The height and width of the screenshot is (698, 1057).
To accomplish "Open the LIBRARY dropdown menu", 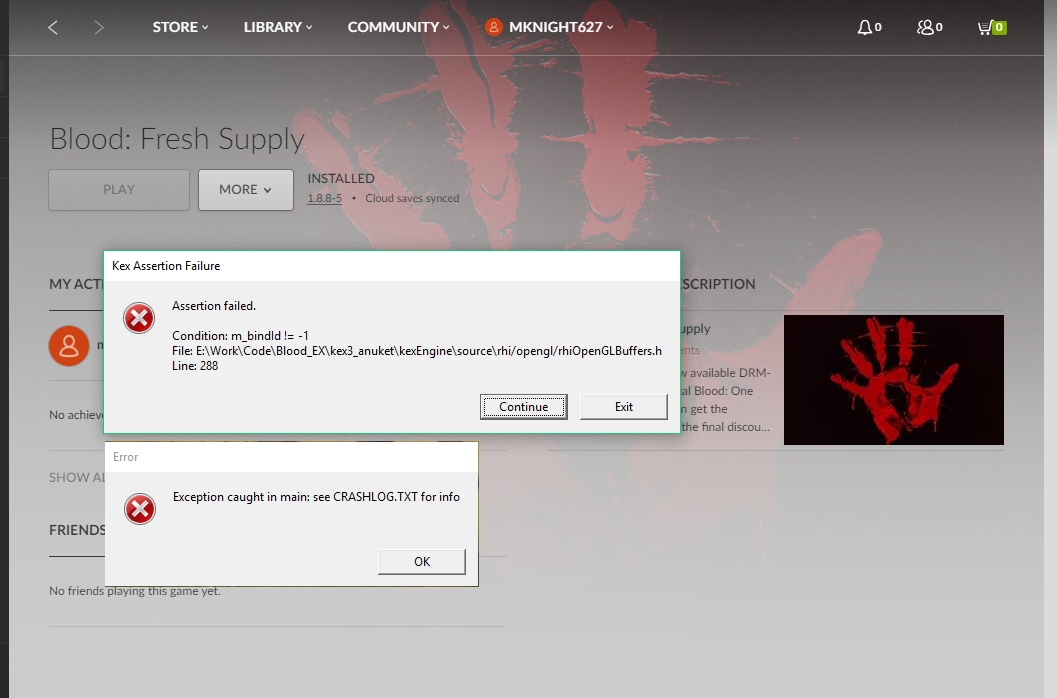I will point(278,27).
